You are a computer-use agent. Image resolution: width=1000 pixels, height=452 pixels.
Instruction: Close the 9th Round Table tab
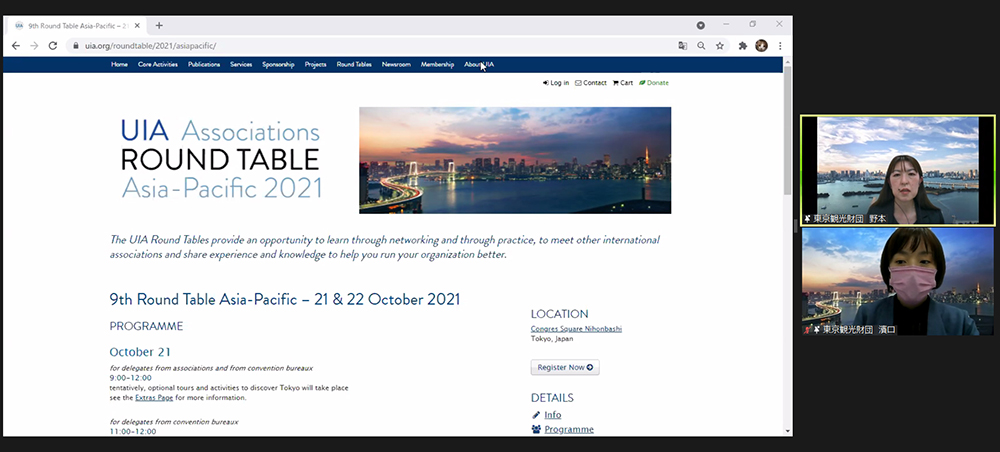click(137, 26)
